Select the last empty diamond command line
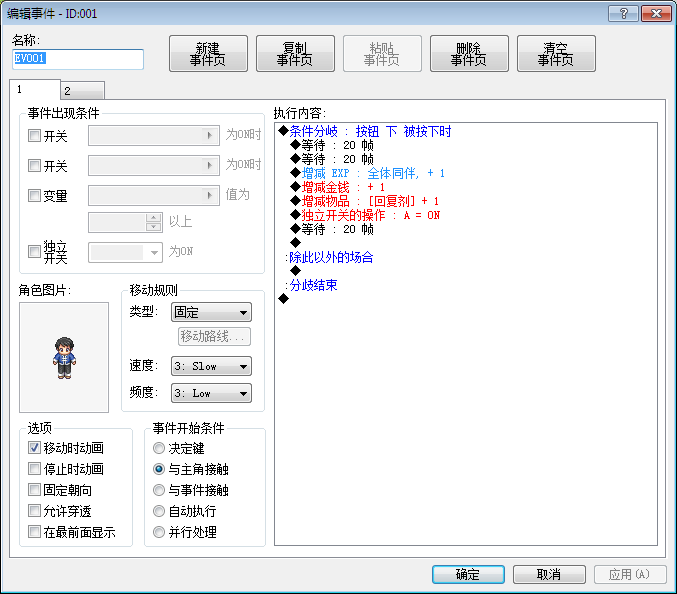Screen dimensions: 677x594 284,299
